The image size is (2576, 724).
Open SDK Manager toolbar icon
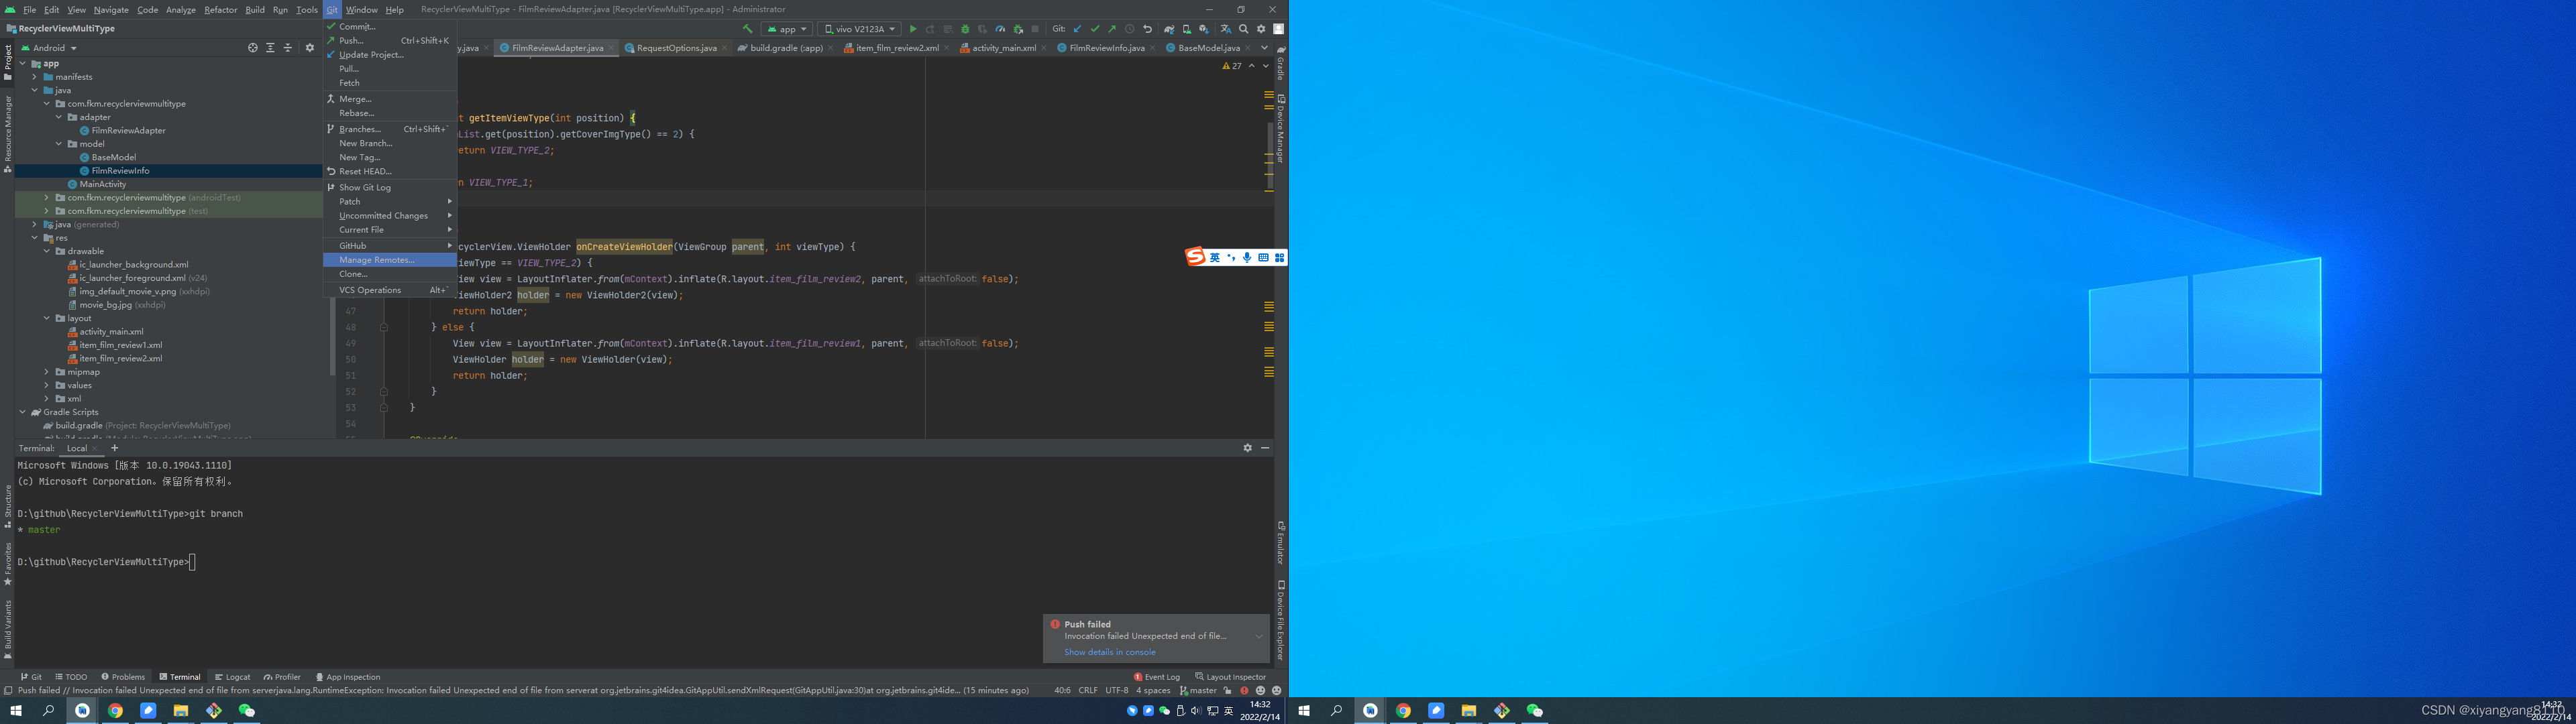click(x=1205, y=29)
